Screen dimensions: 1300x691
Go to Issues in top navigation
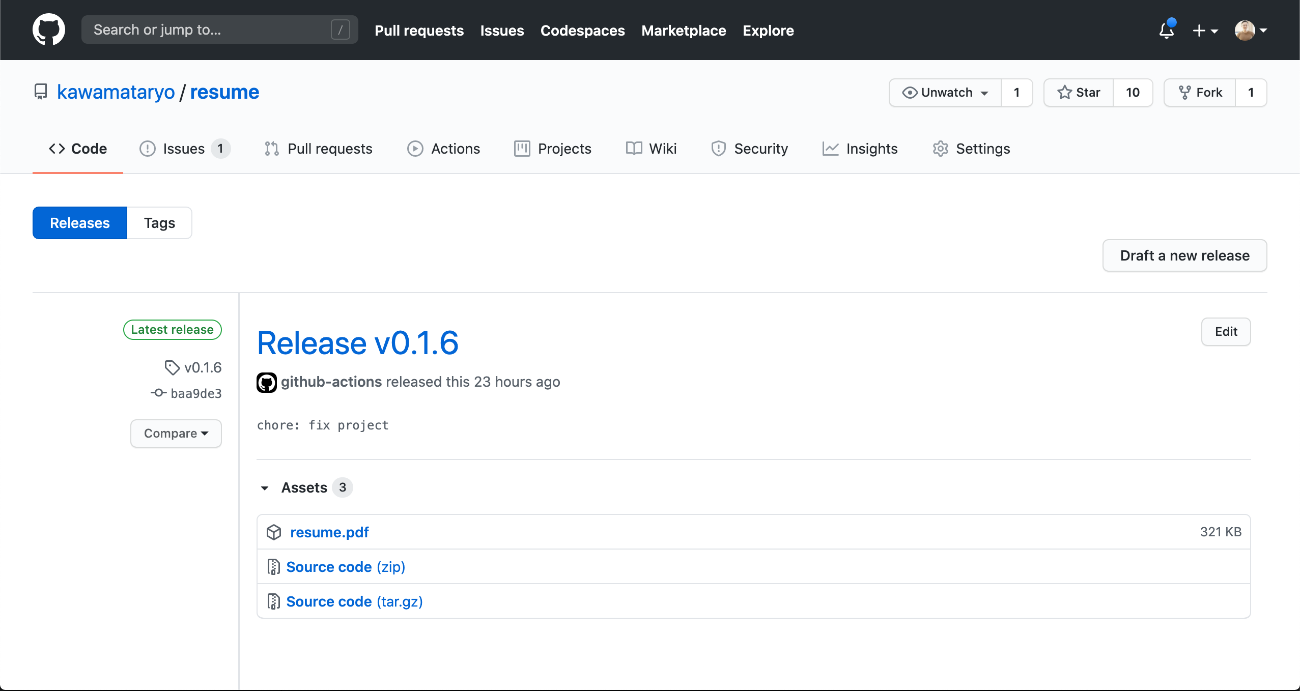click(x=502, y=31)
